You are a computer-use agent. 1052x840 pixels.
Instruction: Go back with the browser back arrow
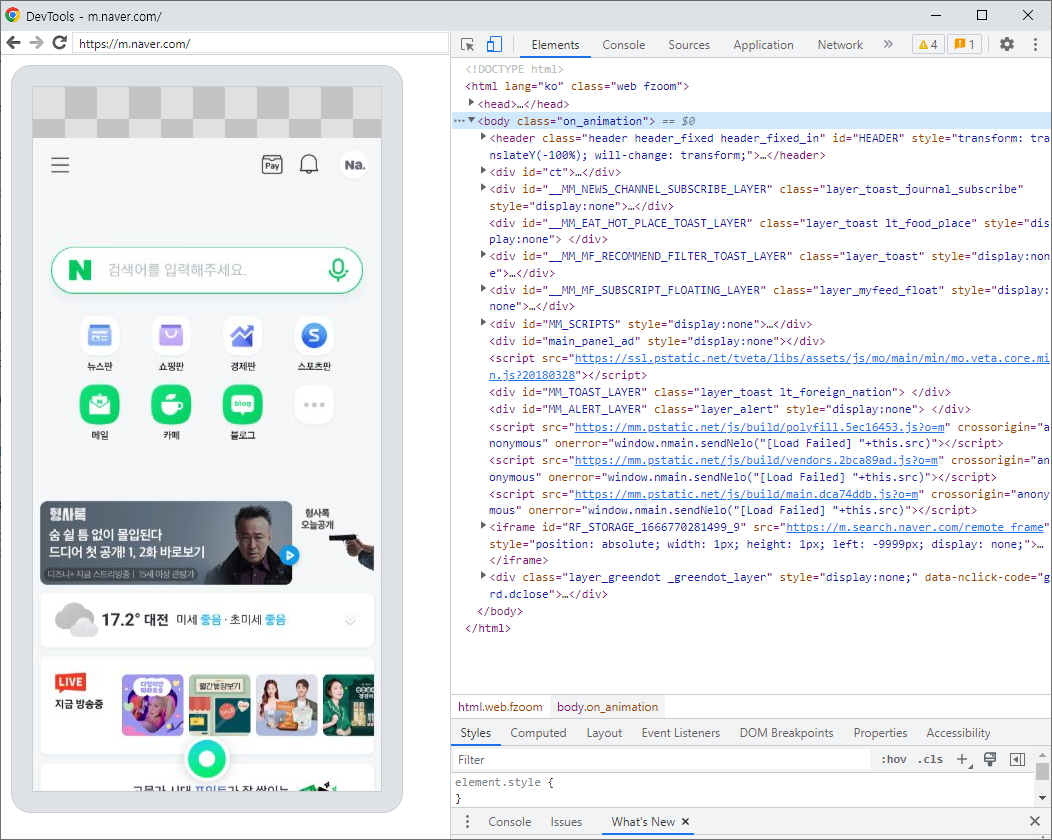click(x=13, y=43)
